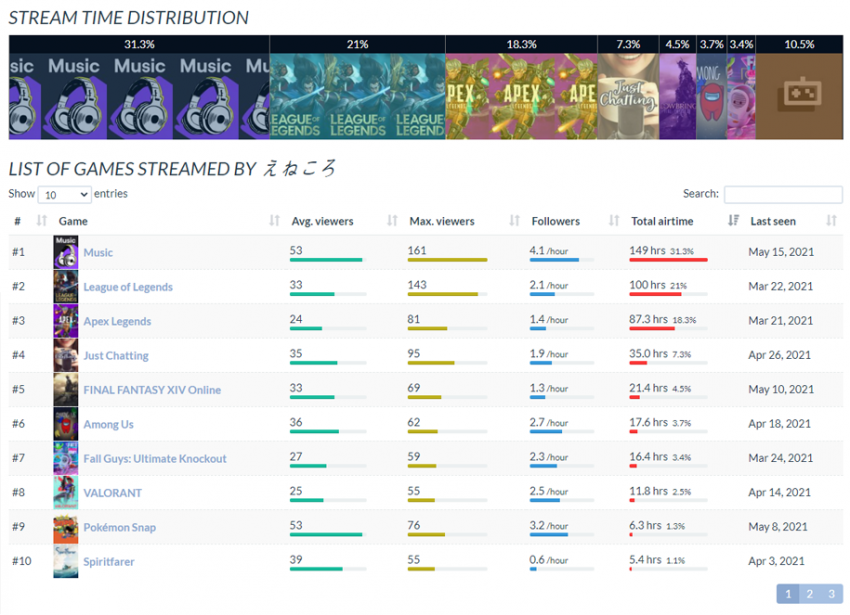850x615 pixels.
Task: Select the Just Chatting thumbnail in row #4
Action: point(66,355)
